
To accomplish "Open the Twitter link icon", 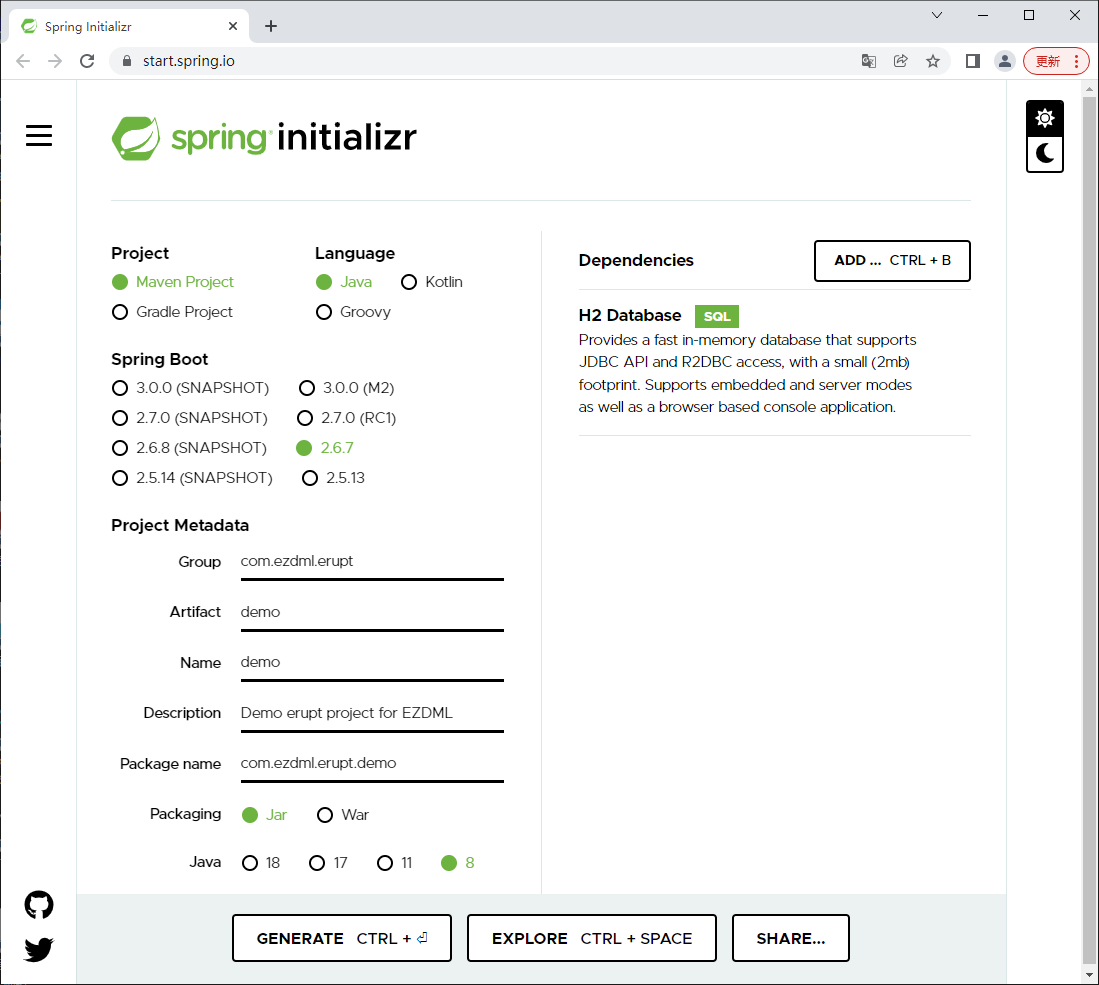I will [x=39, y=949].
